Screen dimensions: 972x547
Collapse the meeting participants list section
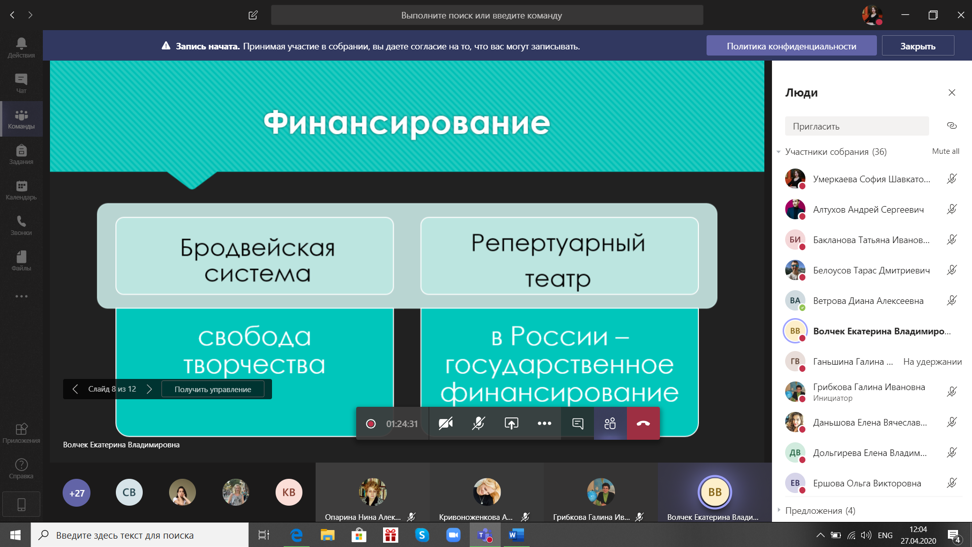pos(779,152)
